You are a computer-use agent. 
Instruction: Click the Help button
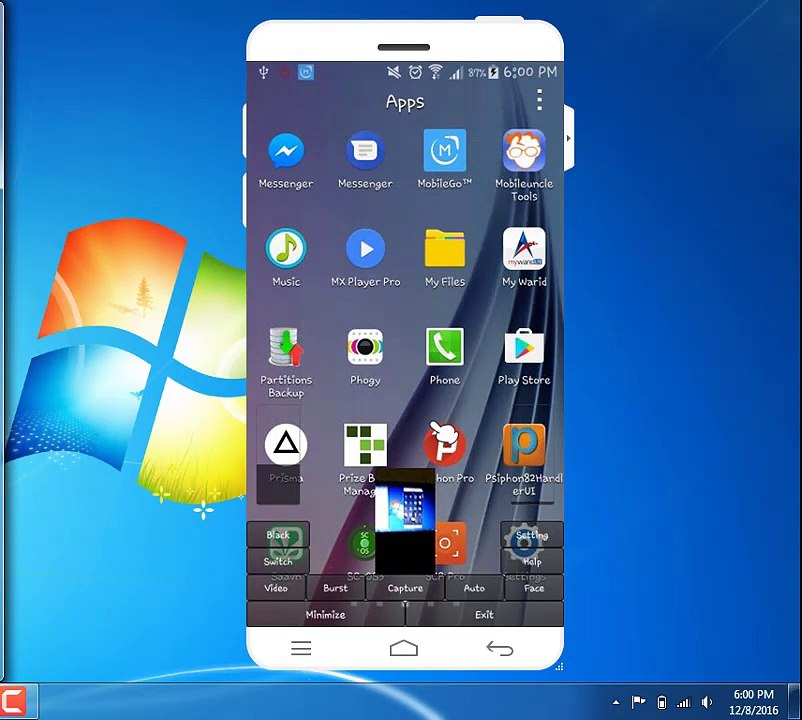click(532, 561)
